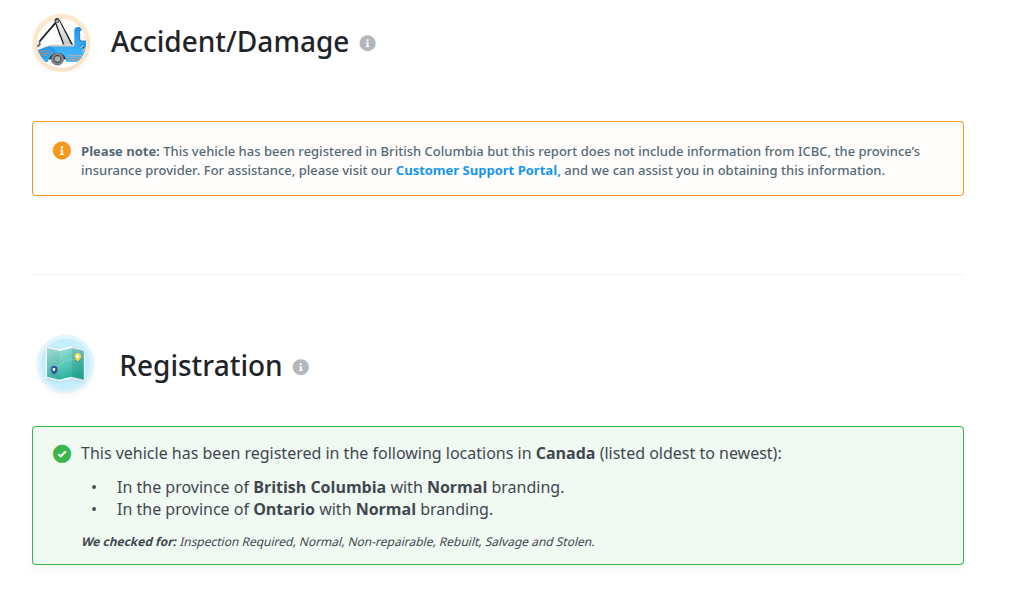This screenshot has width=1024, height=599.
Task: Click the green checkmark icon in registration box
Action: point(62,454)
